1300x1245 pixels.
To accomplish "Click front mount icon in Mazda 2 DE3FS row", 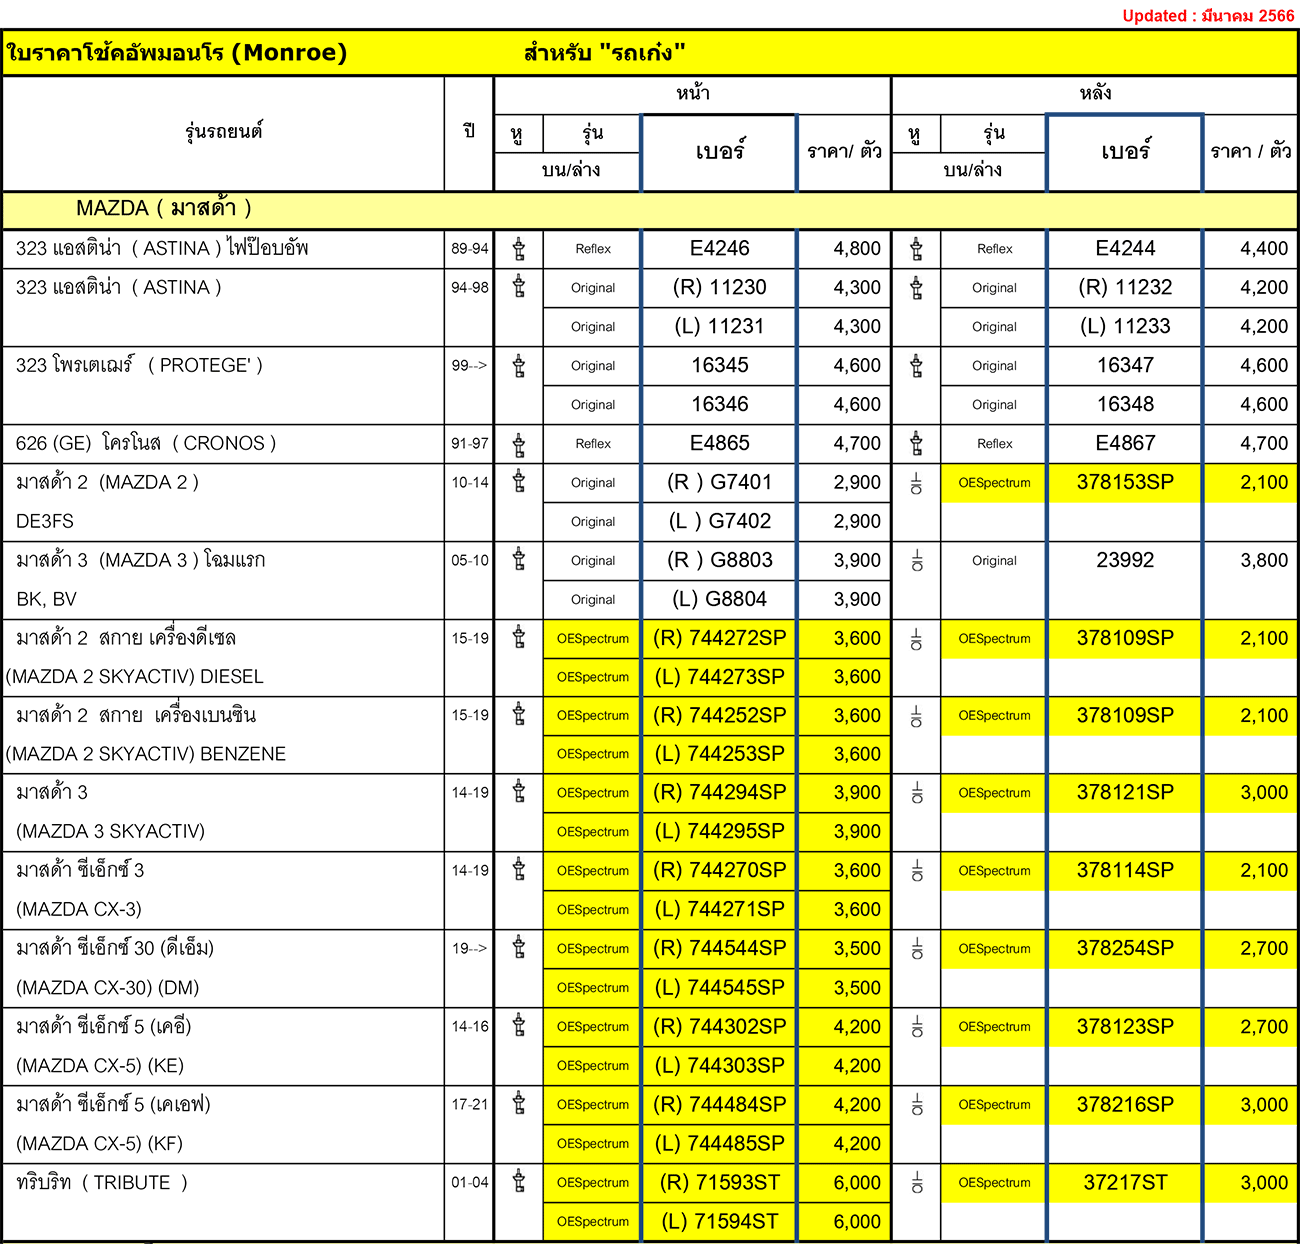I will 518,483.
